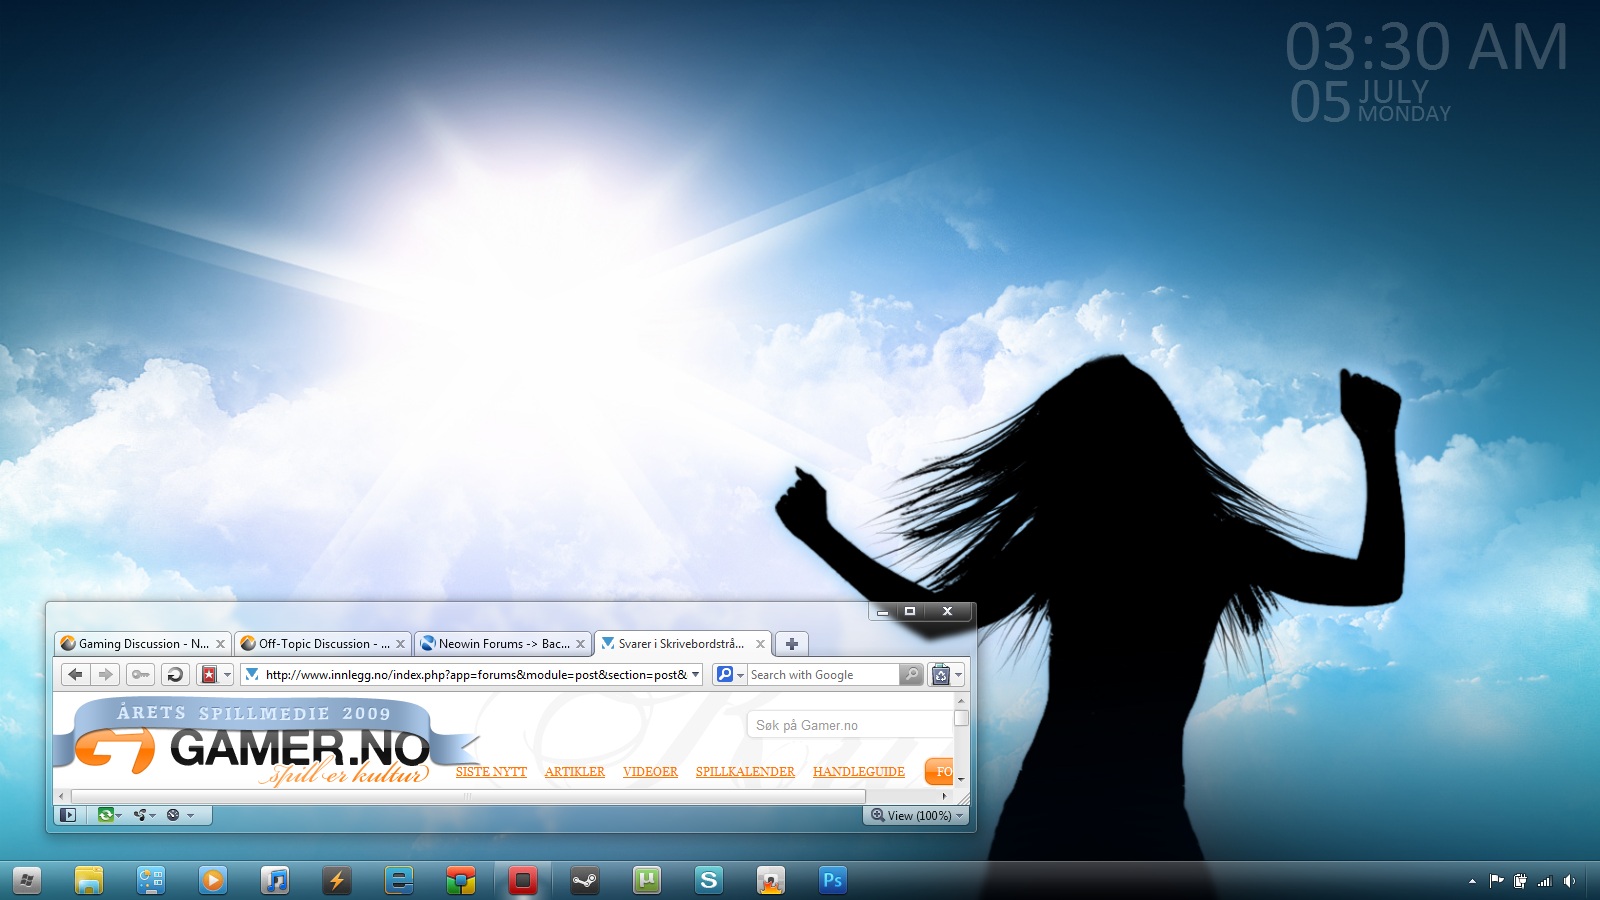Open the network signal tray icon
1600x900 pixels.
coord(1545,881)
